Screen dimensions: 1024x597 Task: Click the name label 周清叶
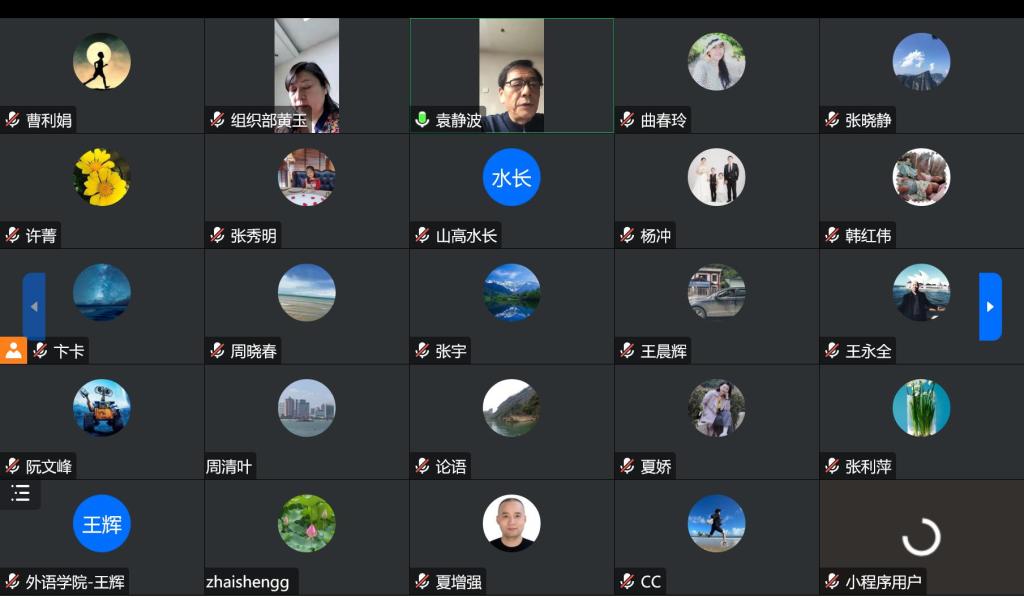[x=229, y=466]
